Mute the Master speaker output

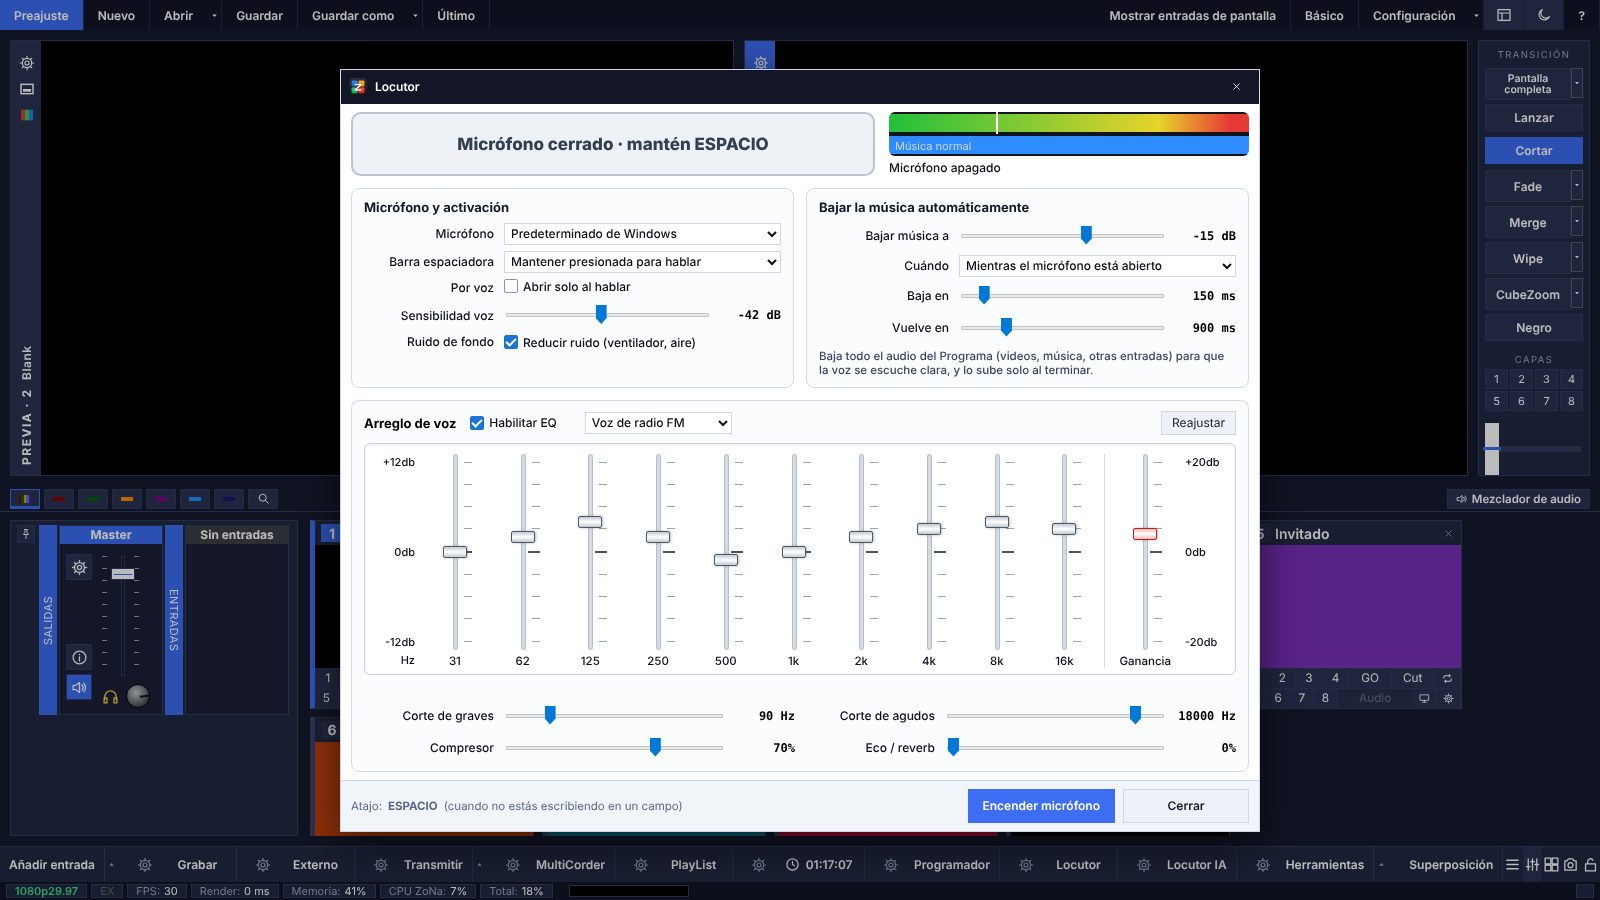(x=79, y=688)
